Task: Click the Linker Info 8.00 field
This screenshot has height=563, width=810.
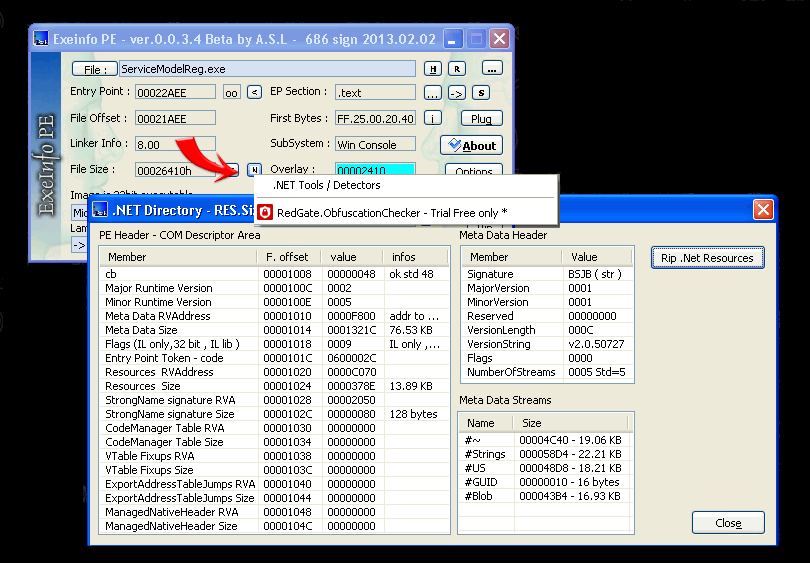Action: [x=176, y=144]
